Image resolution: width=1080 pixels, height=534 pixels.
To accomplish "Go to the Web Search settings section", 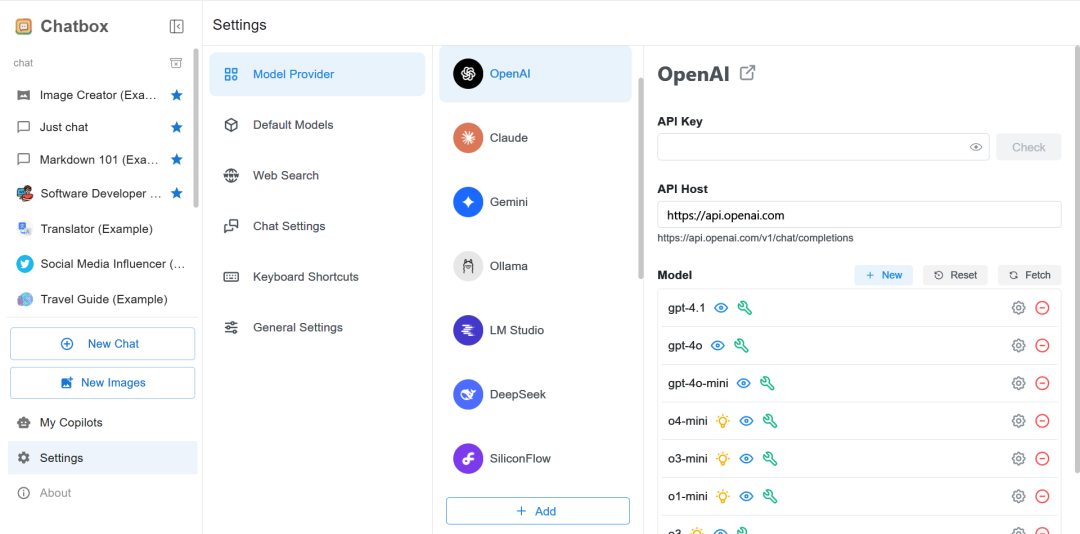I will click(x=285, y=176).
